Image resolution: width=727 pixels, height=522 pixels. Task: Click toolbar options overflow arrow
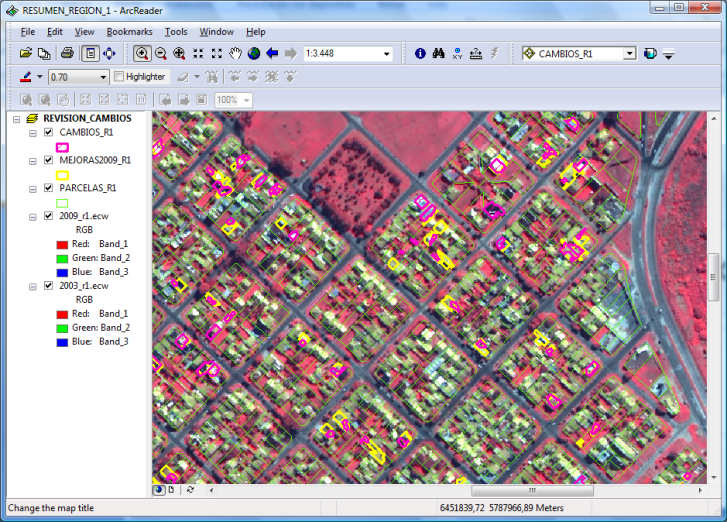pyautogui.click(x=668, y=54)
